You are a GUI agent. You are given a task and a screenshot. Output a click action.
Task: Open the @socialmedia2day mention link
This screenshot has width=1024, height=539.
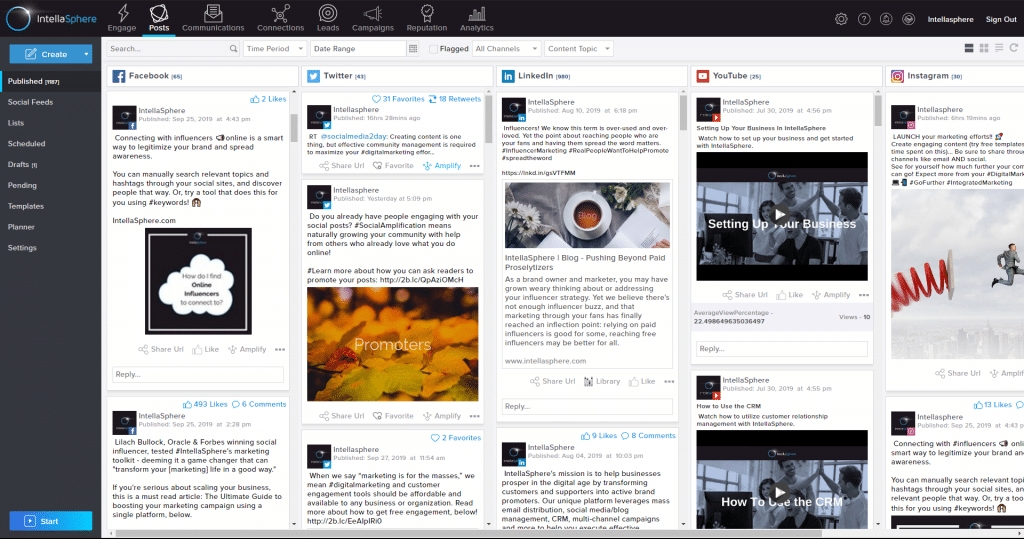click(x=353, y=137)
